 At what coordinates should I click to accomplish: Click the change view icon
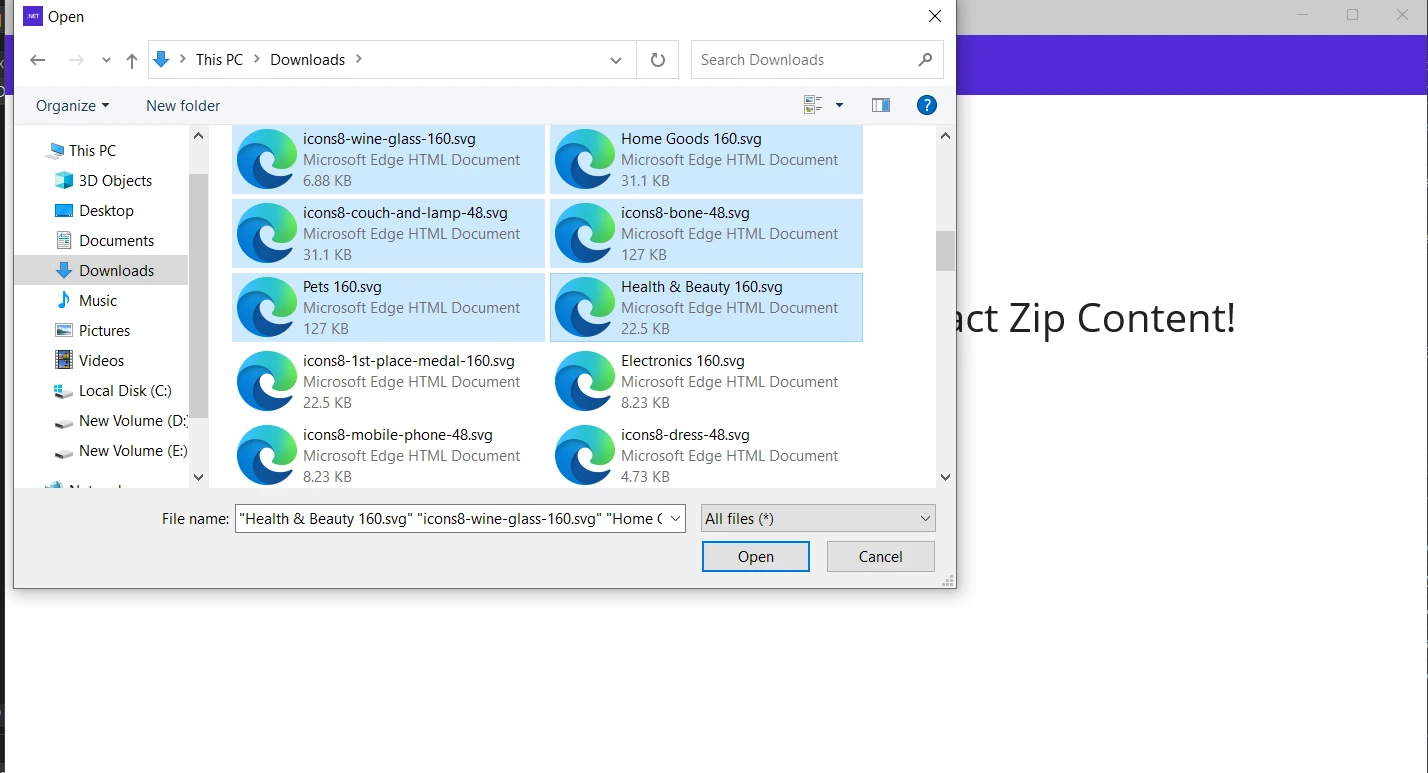coord(813,105)
